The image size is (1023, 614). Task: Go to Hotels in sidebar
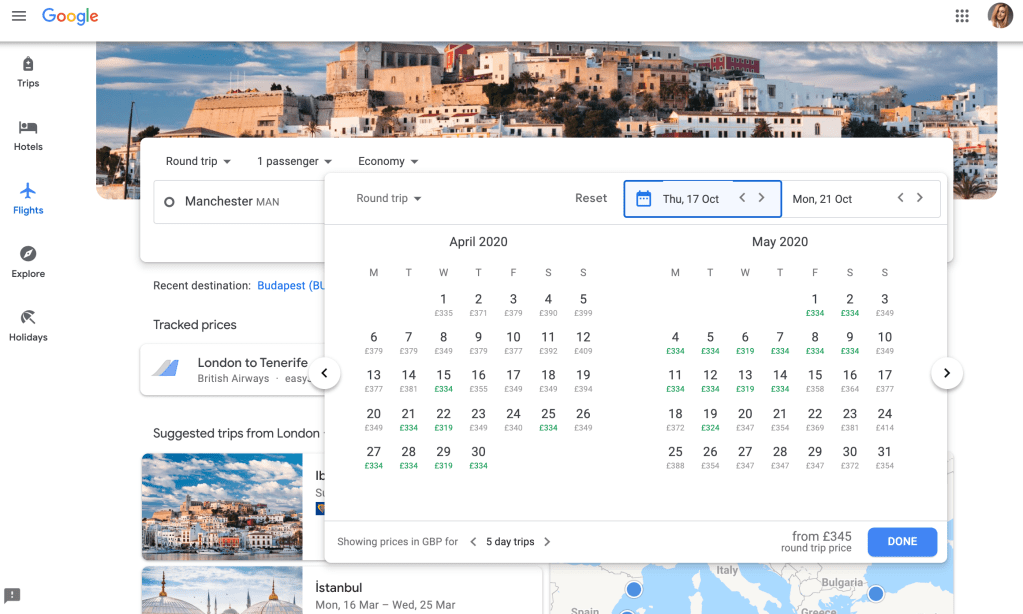click(28, 135)
